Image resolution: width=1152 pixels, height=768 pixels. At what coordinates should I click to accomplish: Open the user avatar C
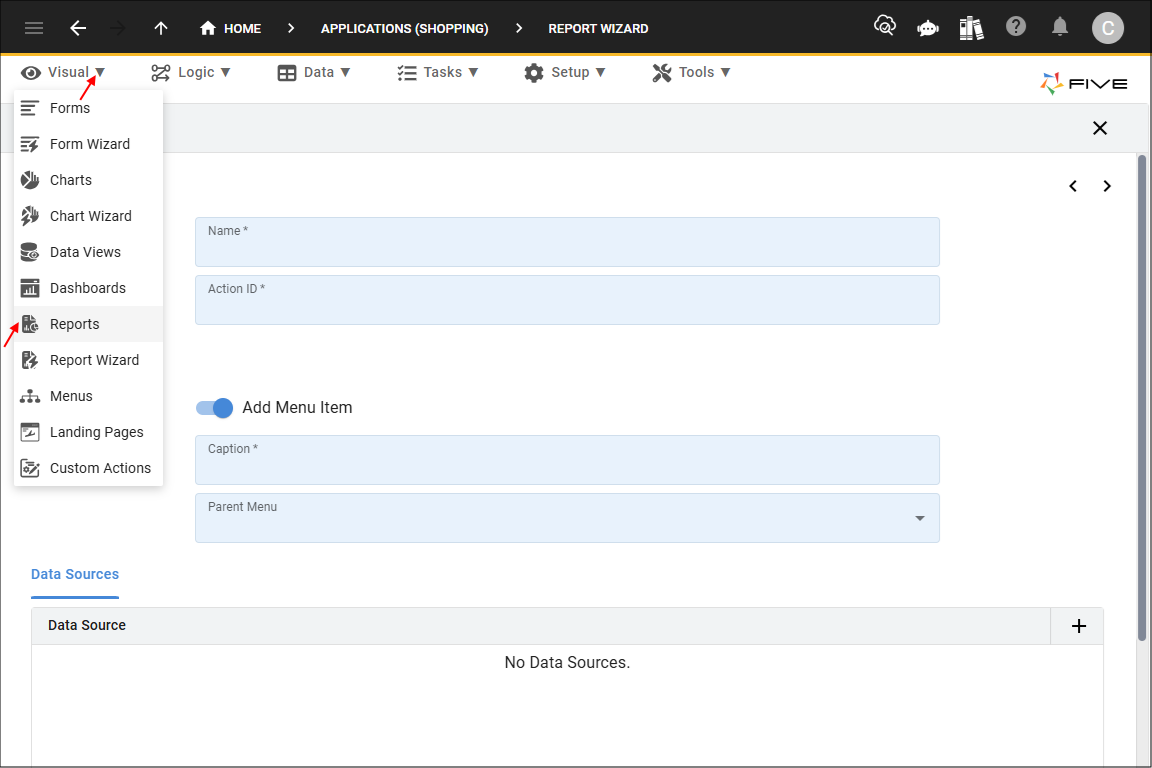coord(1107,29)
